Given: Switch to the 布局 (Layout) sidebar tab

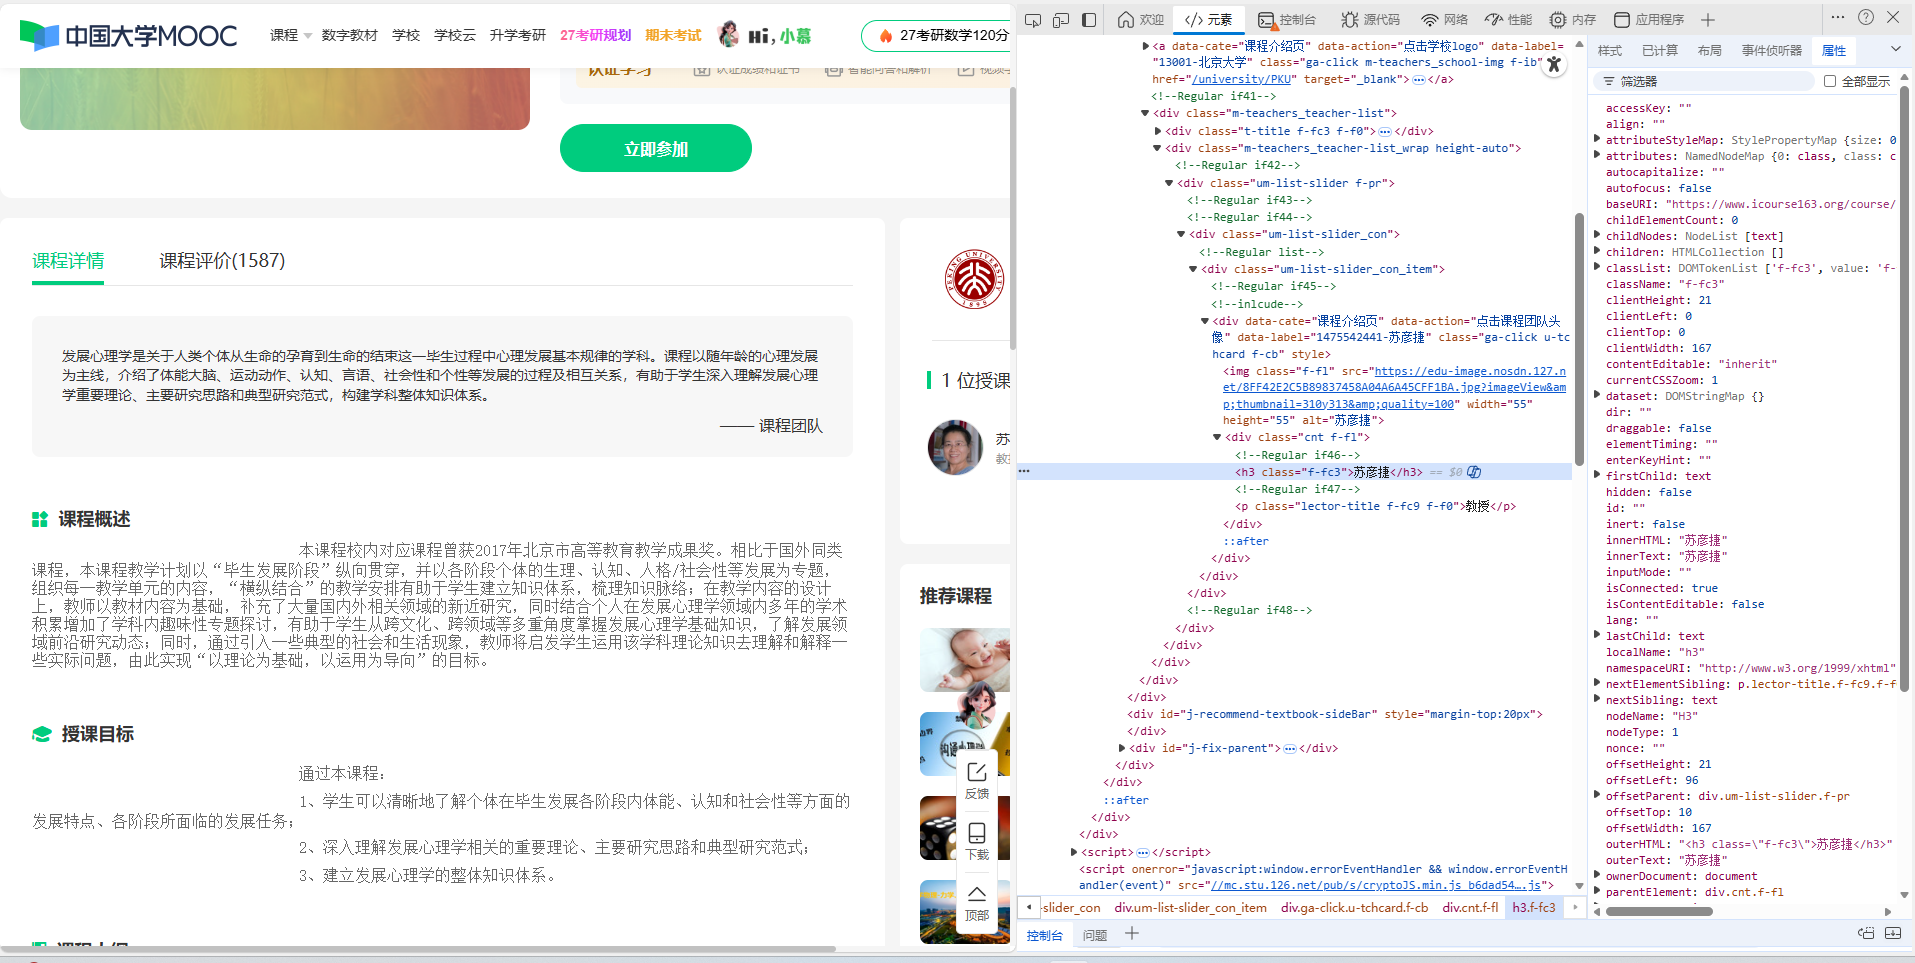Looking at the screenshot, I should coord(1710,51).
